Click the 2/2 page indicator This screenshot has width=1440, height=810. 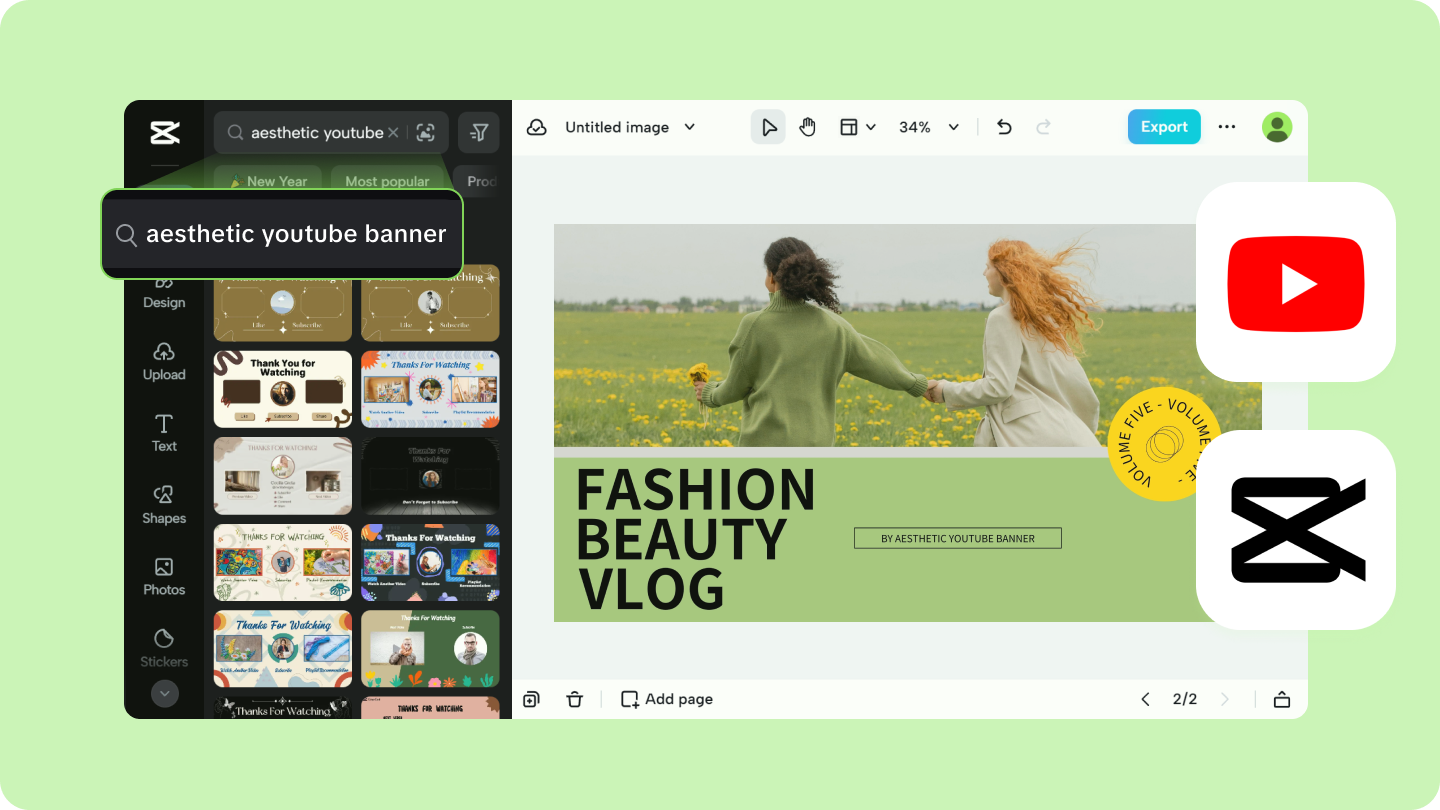pyautogui.click(x=1185, y=699)
